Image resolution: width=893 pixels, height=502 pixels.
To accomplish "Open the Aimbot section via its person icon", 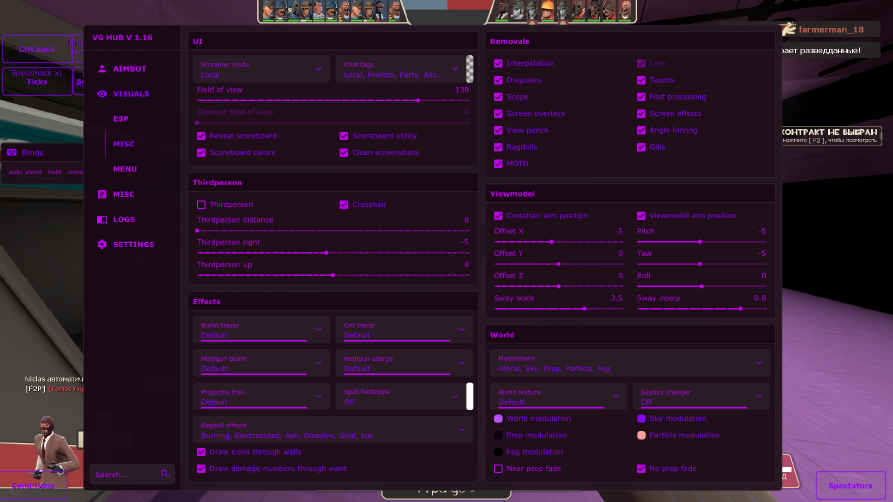I will tap(102, 68).
